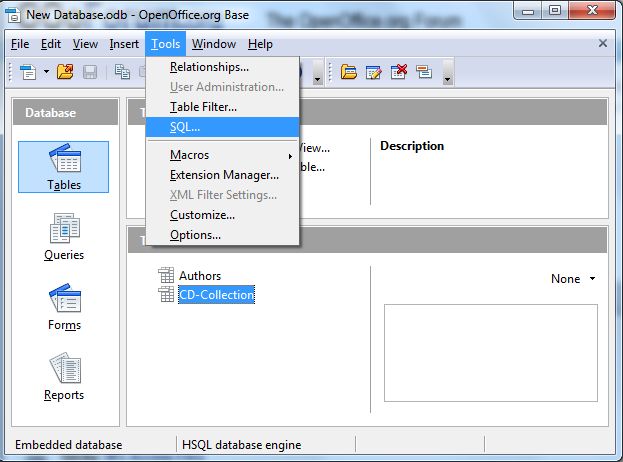Open the View menu
Viewport: 623px width, 462px height.
pyautogui.click(x=85, y=44)
